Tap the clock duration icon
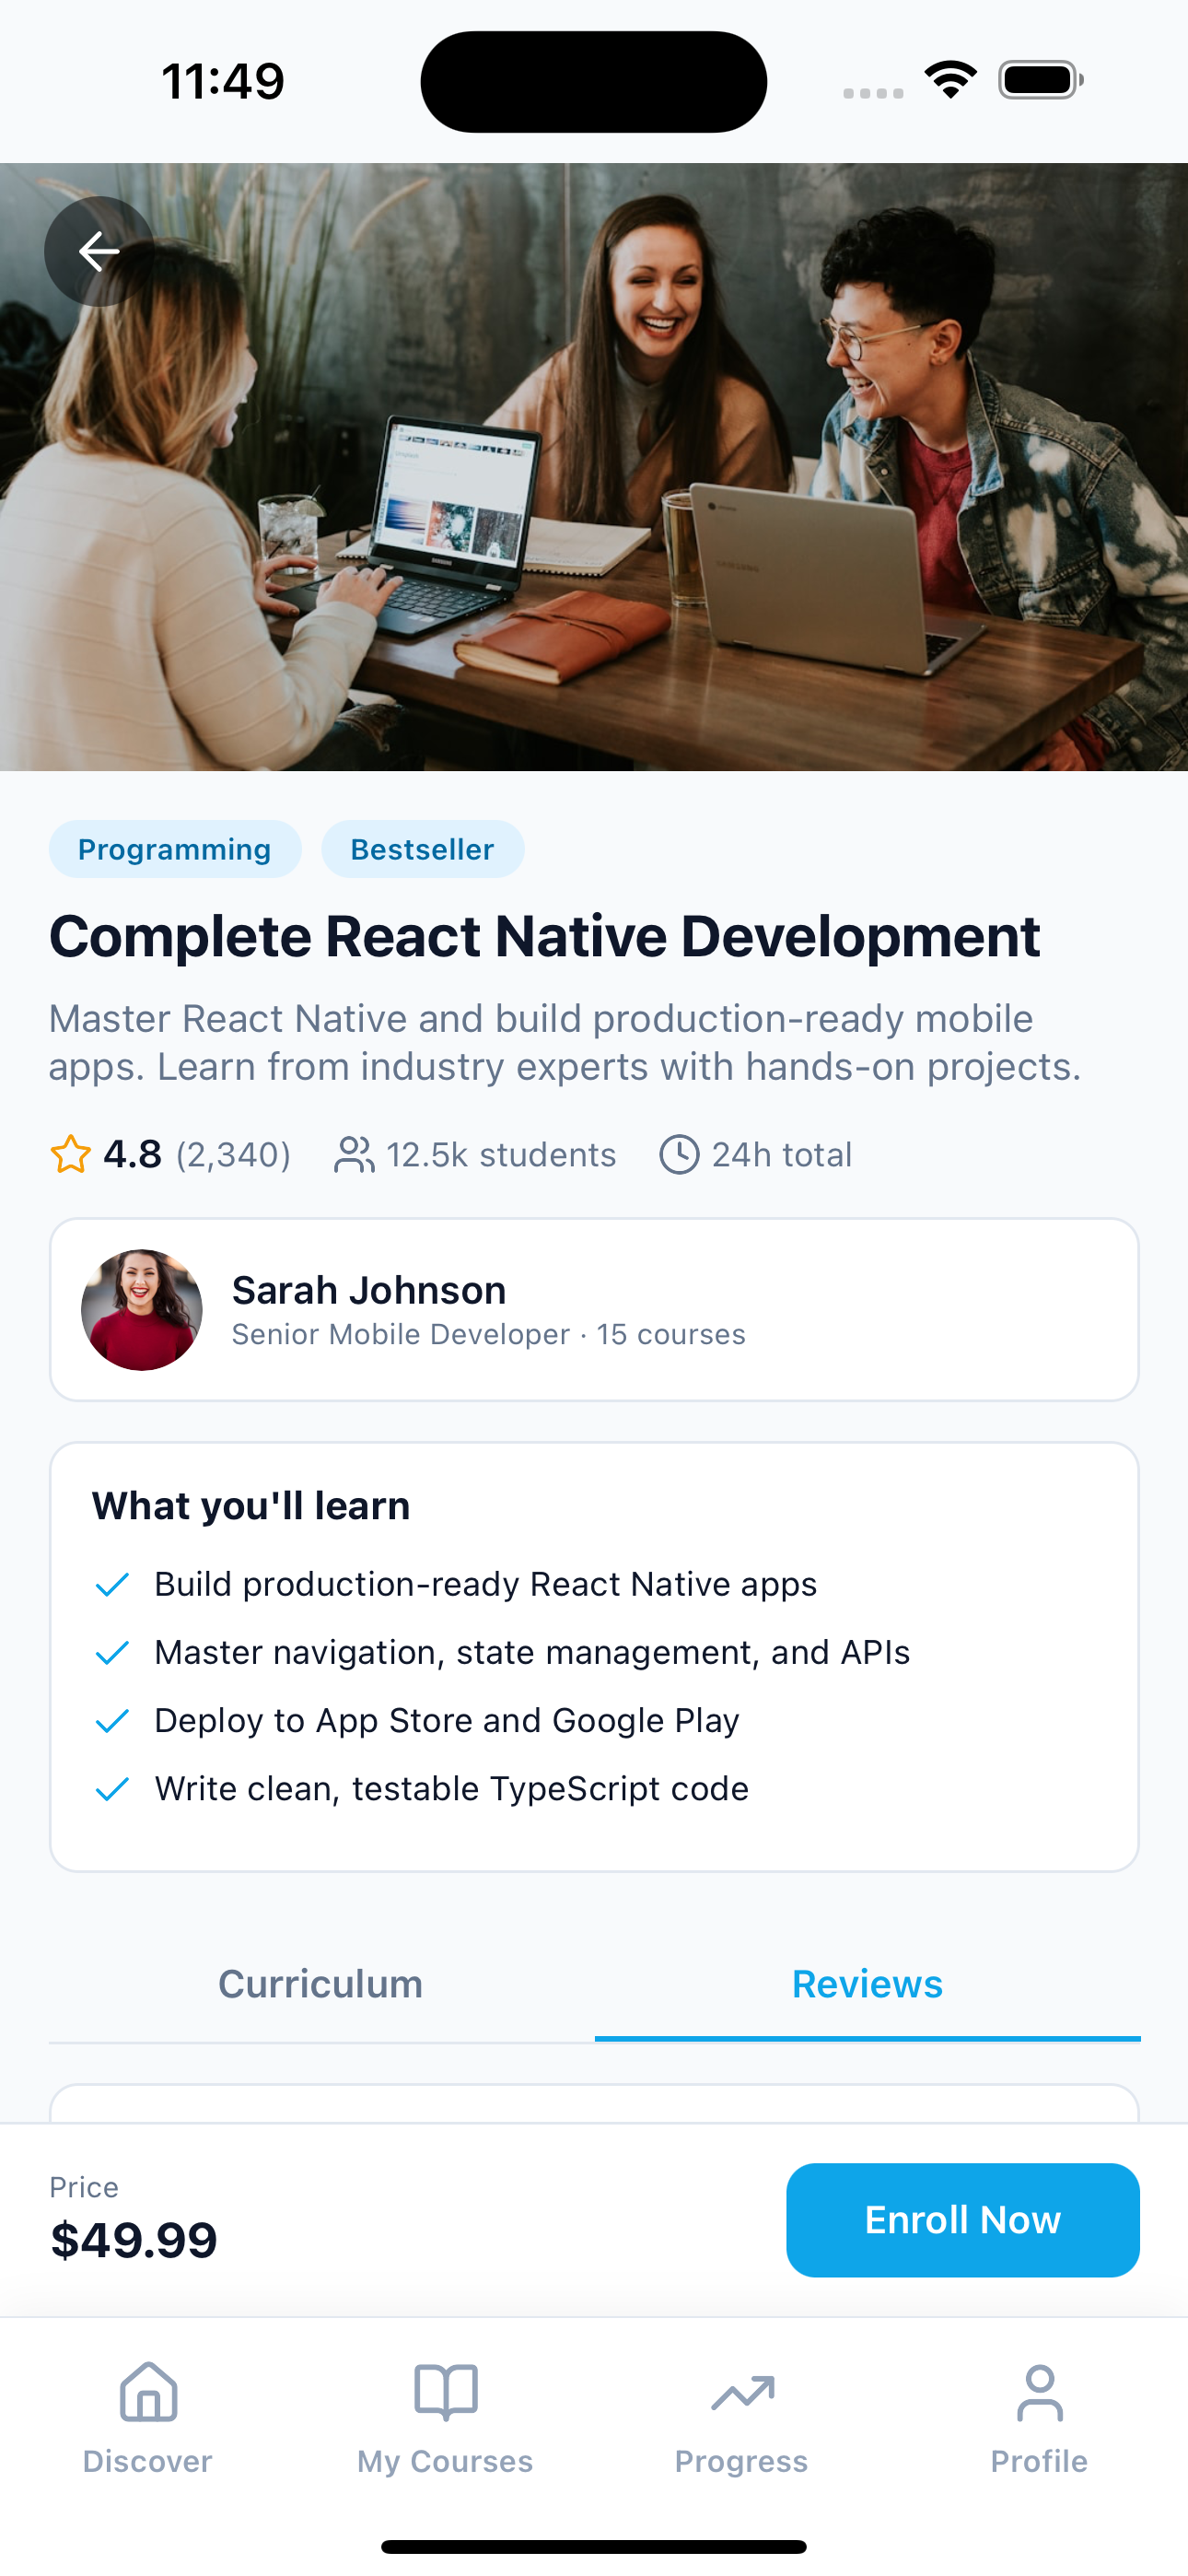This screenshot has width=1188, height=2576. pyautogui.click(x=679, y=1154)
